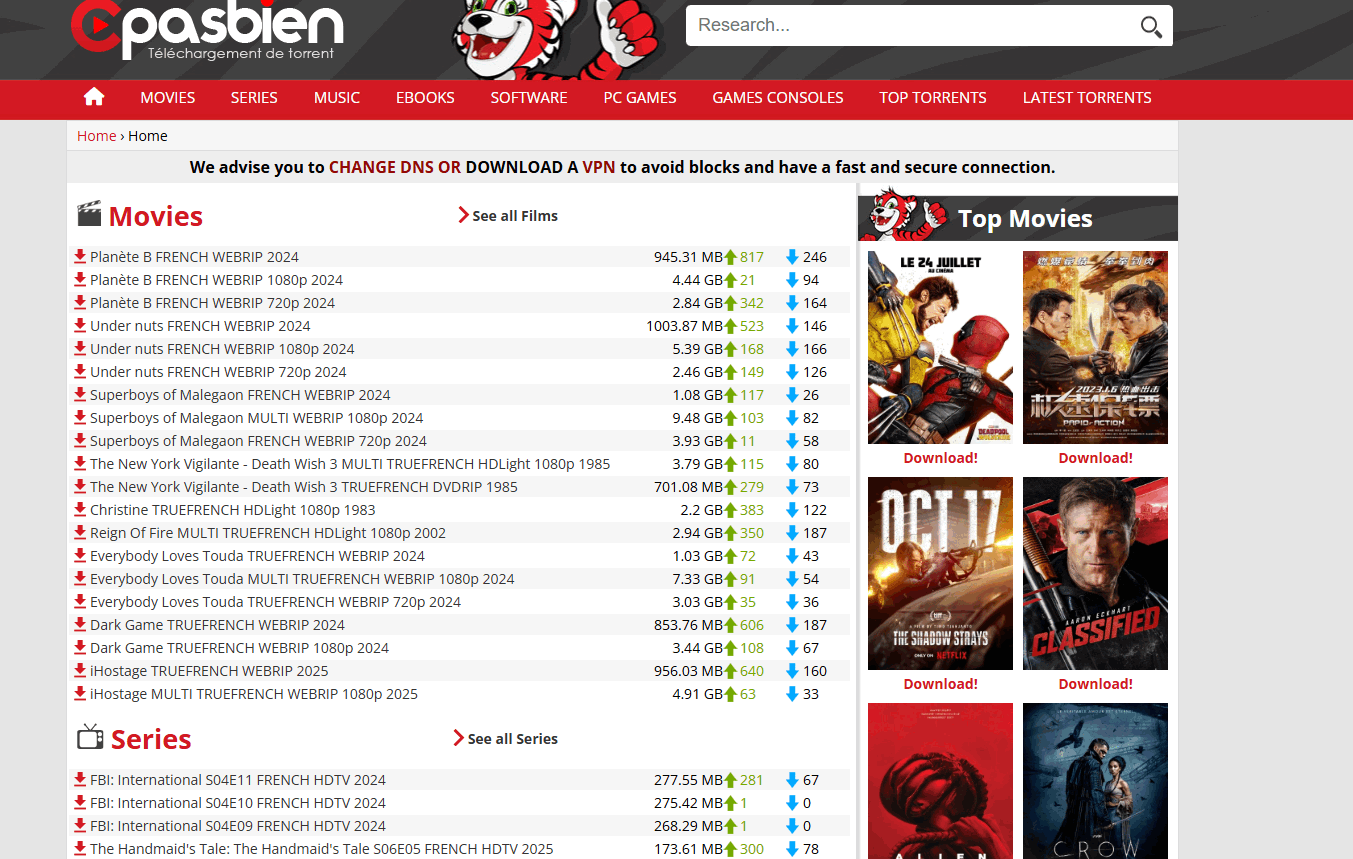The image size is (1353, 859).
Task: Click red chevron before See all Films
Action: point(463,215)
